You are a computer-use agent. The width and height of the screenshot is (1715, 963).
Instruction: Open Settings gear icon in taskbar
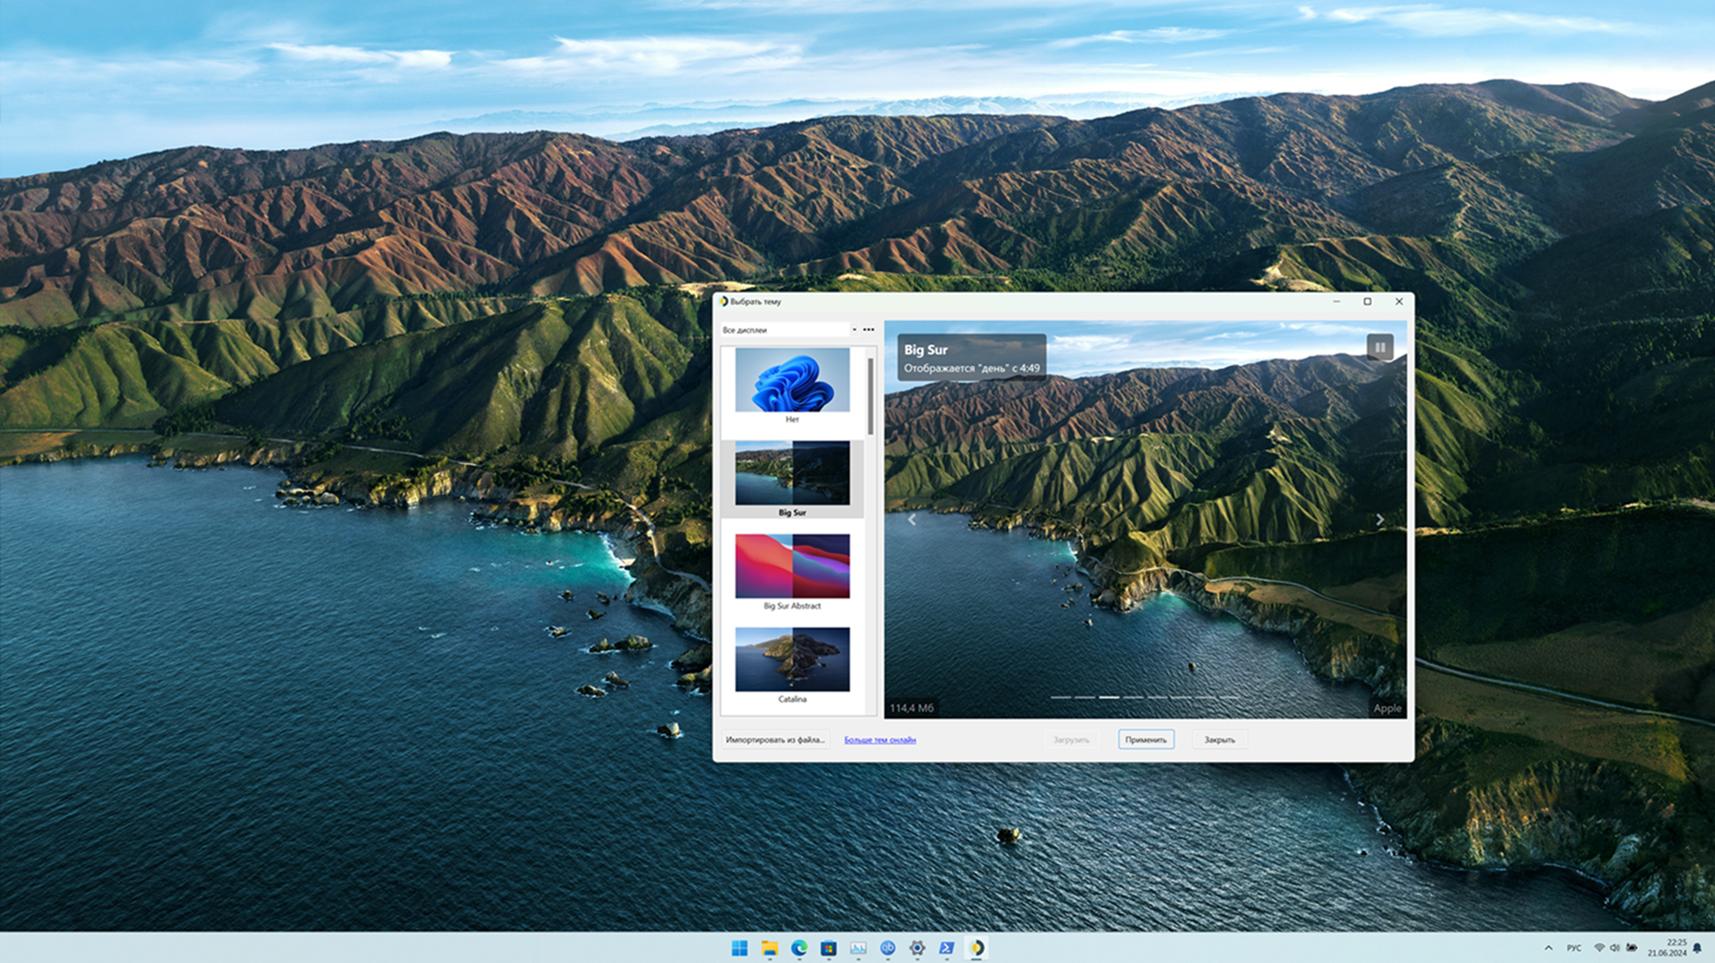[917, 948]
